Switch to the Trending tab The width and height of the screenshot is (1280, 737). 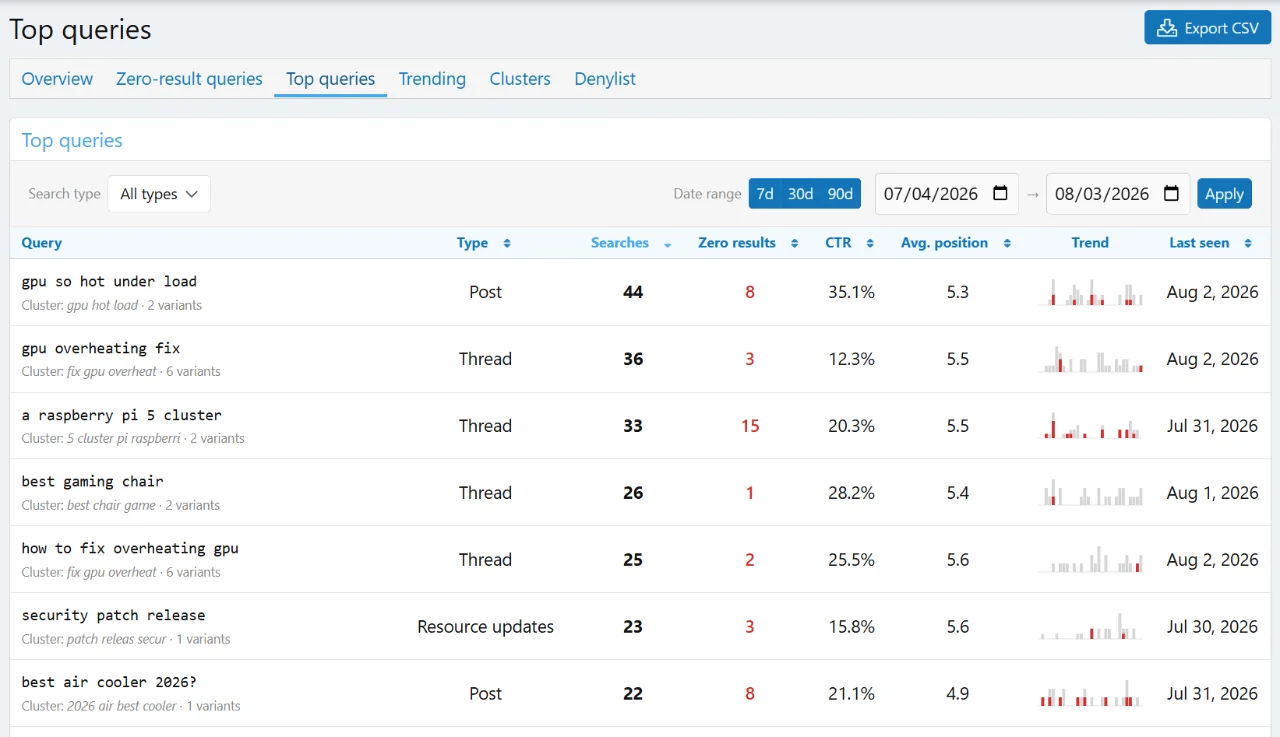click(432, 79)
